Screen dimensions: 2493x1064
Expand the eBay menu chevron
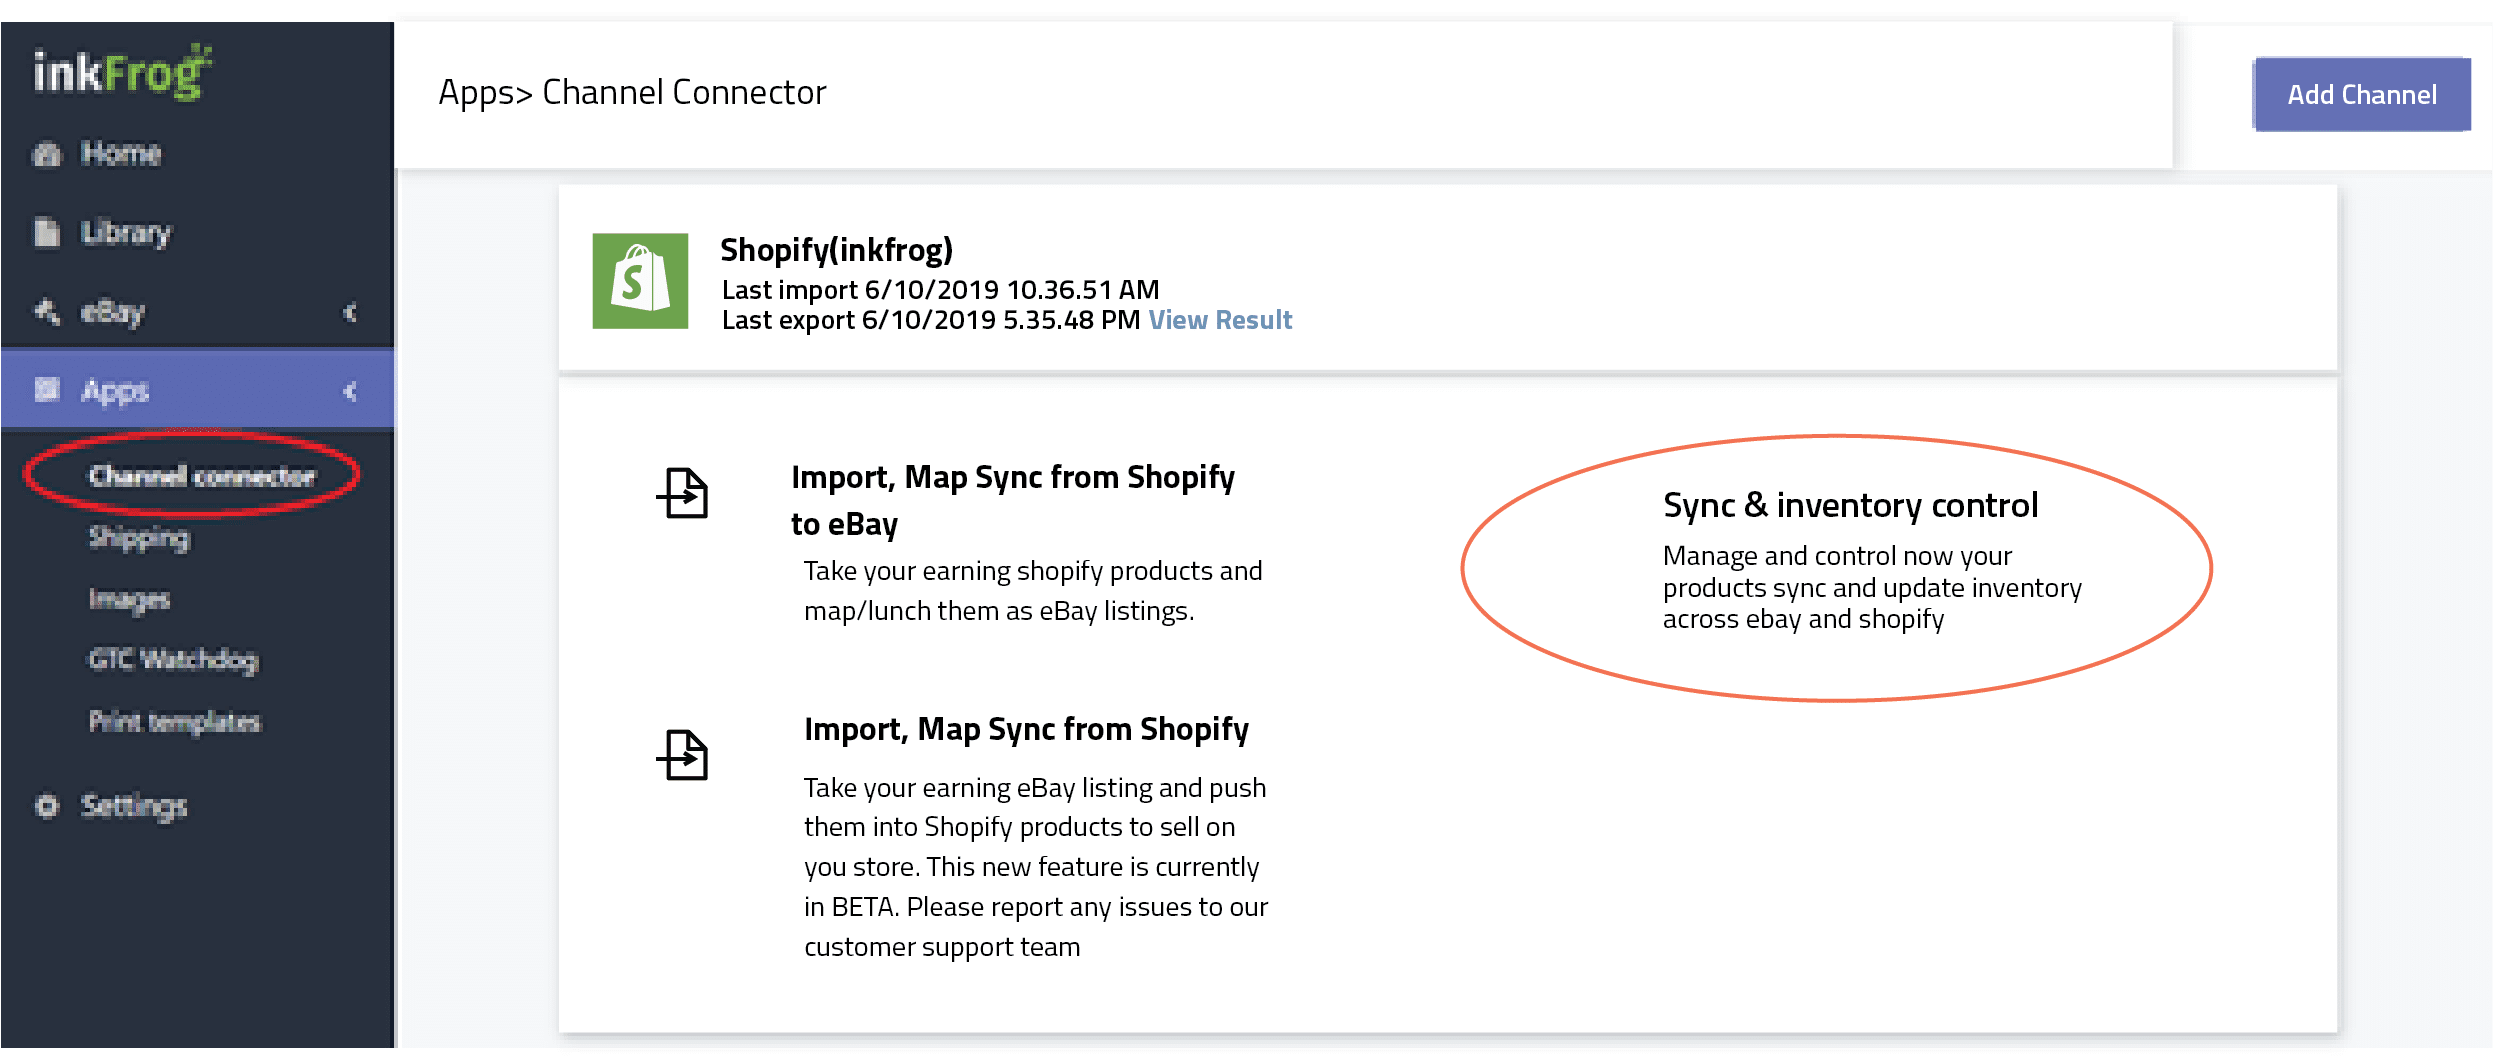pos(350,312)
